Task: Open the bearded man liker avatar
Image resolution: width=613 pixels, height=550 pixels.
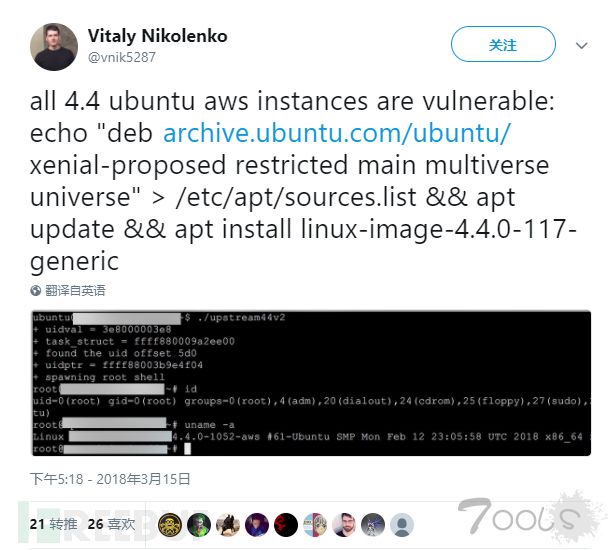Action: tap(344, 525)
